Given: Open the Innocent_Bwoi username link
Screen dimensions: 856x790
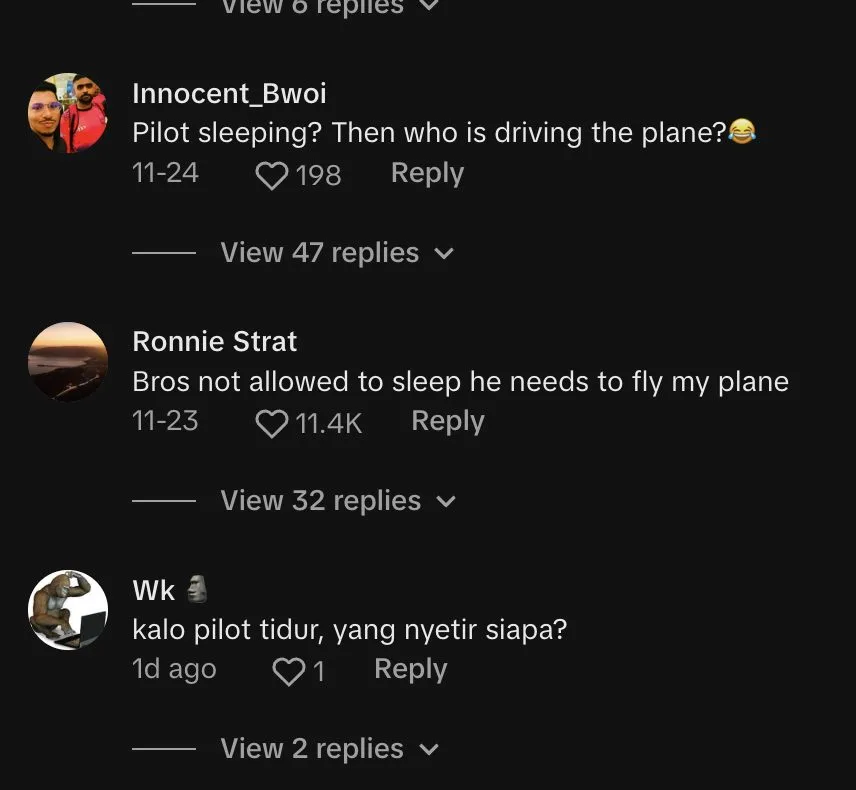Looking at the screenshot, I should [229, 94].
